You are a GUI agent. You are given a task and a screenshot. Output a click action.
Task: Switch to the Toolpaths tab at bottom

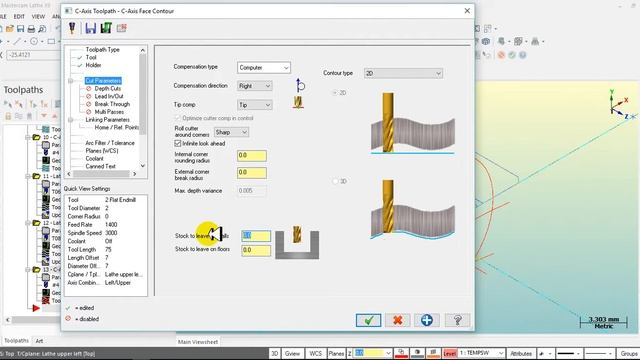(x=16, y=340)
